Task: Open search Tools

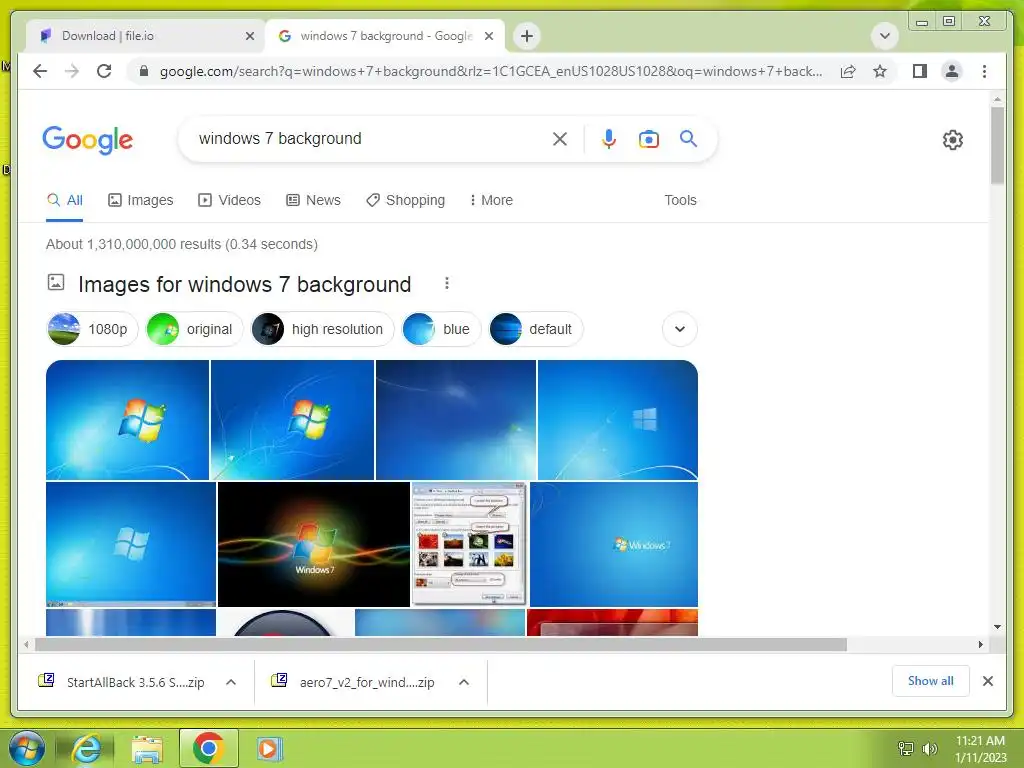Action: pyautogui.click(x=680, y=200)
